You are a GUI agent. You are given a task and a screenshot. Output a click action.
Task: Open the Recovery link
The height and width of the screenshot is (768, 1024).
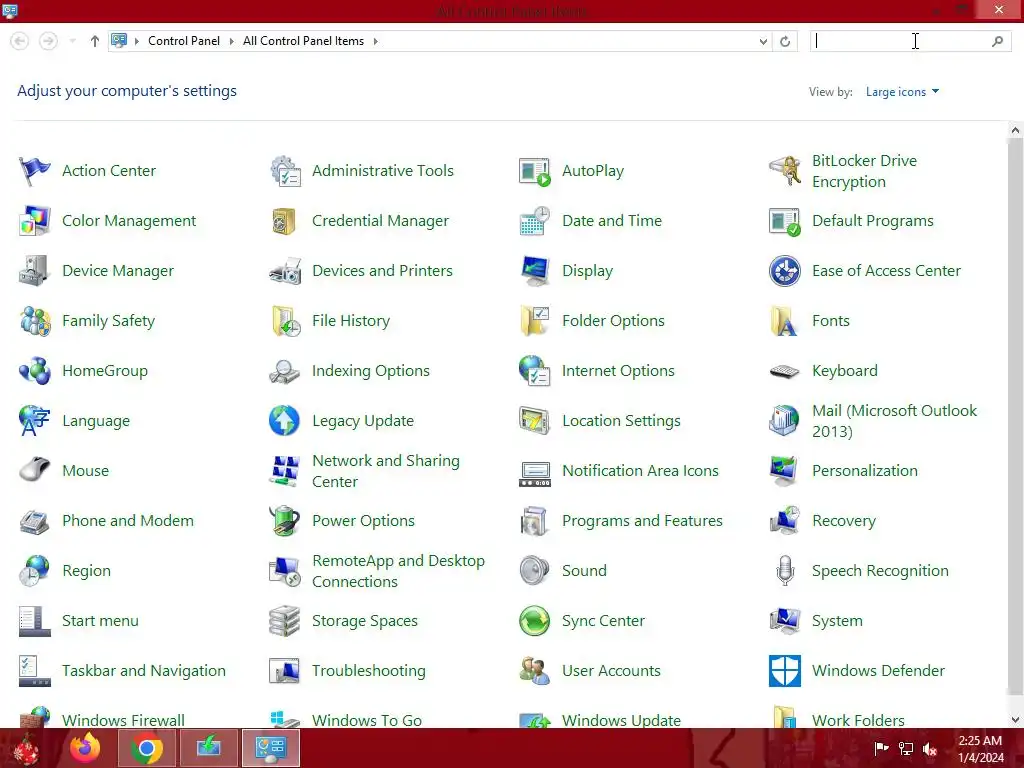pos(844,521)
